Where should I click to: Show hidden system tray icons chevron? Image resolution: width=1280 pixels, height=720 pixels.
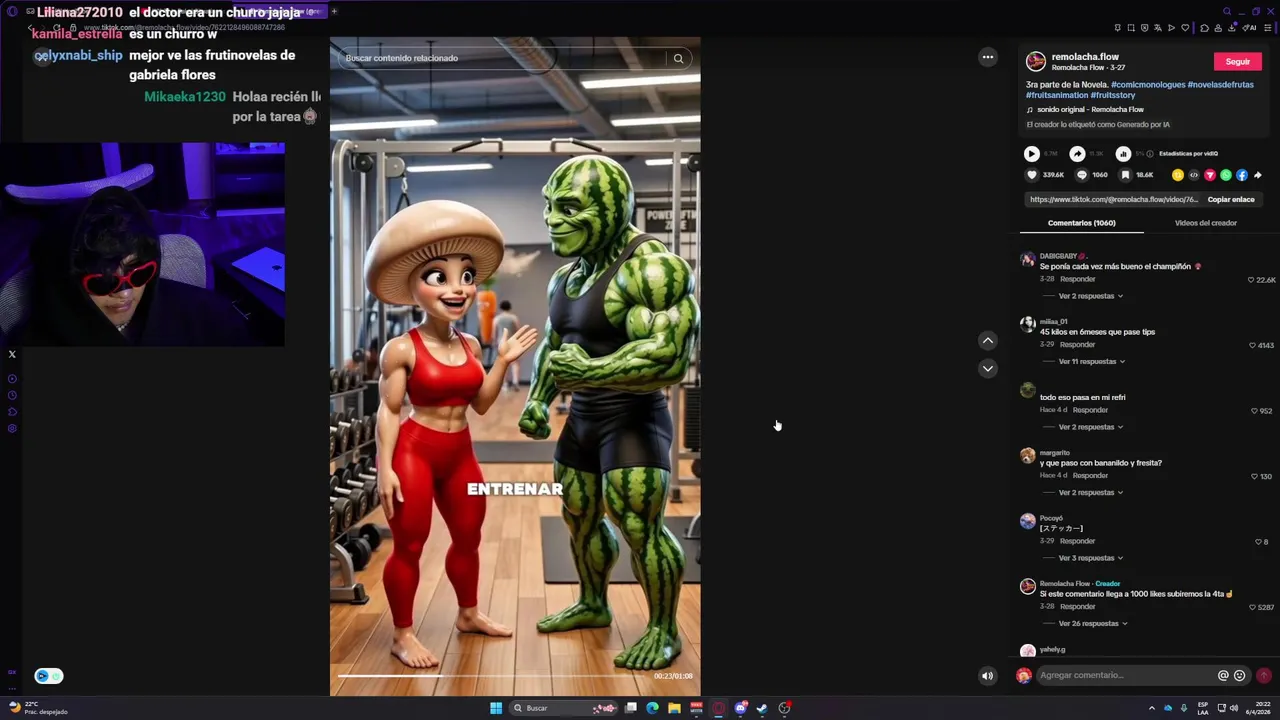click(1151, 708)
